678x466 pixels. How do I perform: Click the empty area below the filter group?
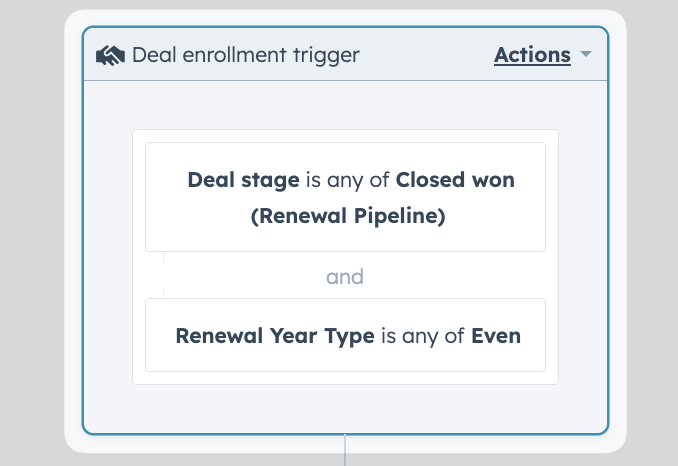pyautogui.click(x=345, y=409)
